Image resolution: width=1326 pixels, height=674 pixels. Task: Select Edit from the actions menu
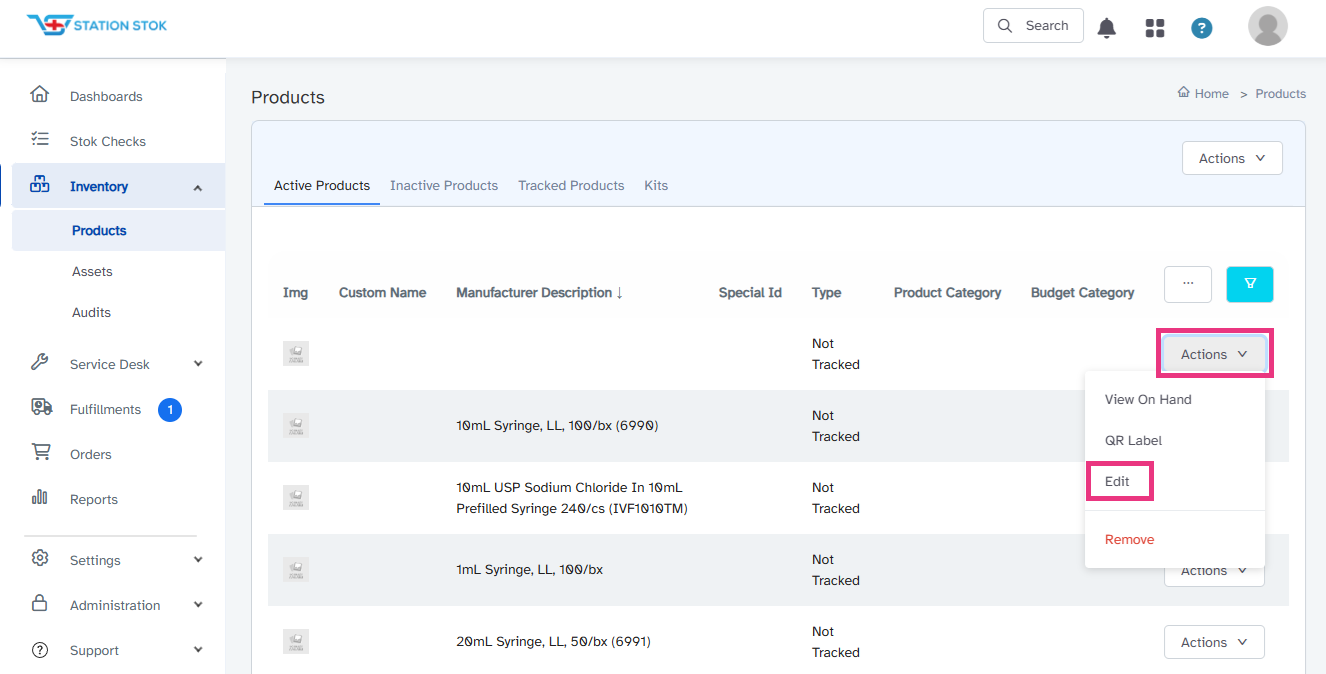pyautogui.click(x=1118, y=481)
